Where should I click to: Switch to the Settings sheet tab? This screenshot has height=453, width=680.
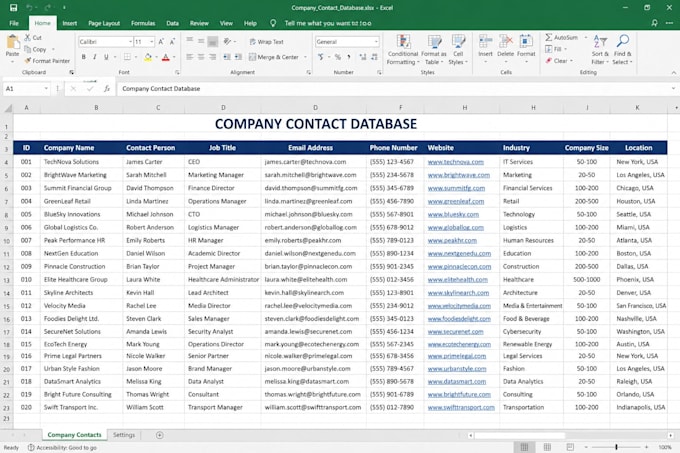124,435
